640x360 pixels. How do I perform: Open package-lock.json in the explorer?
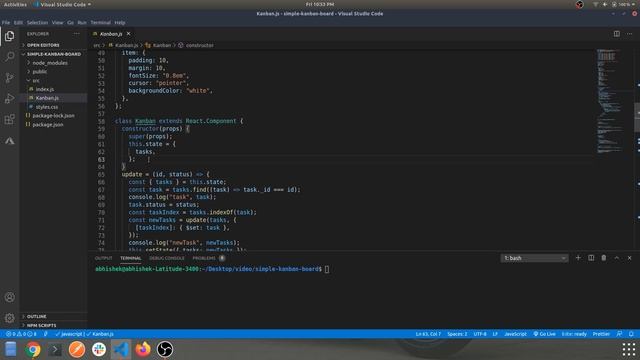point(53,116)
